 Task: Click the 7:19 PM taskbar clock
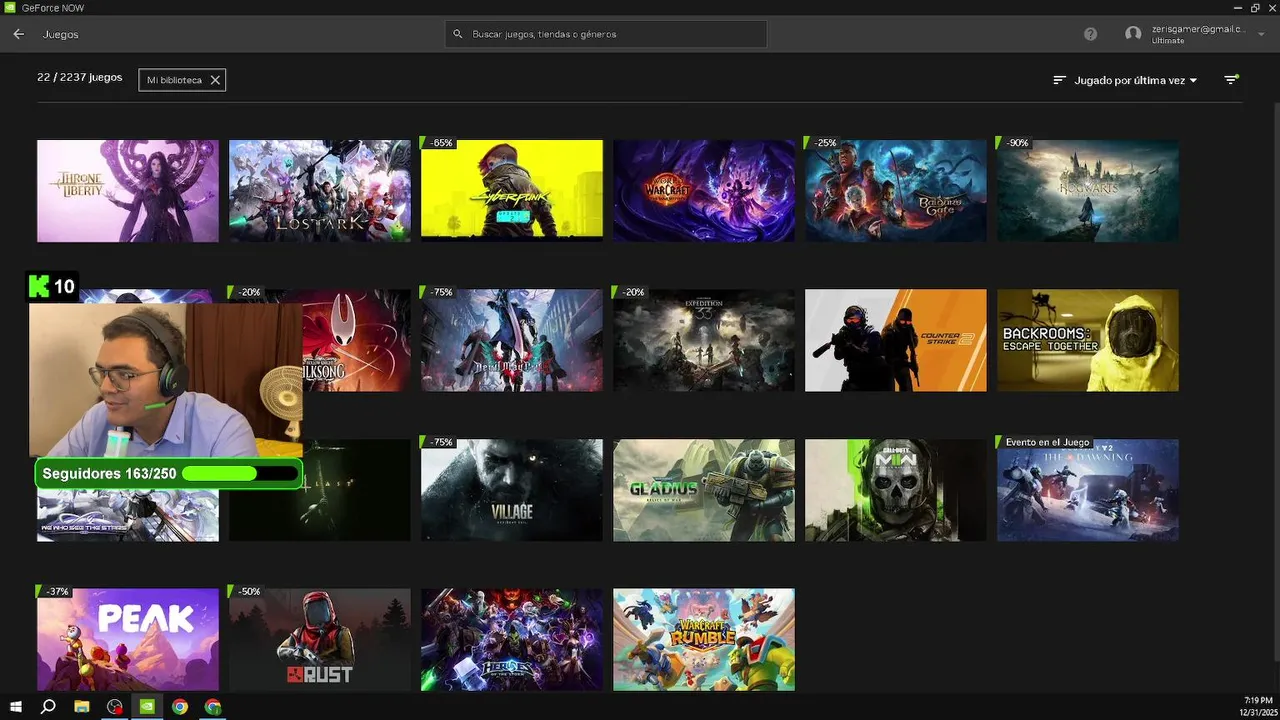click(1258, 700)
